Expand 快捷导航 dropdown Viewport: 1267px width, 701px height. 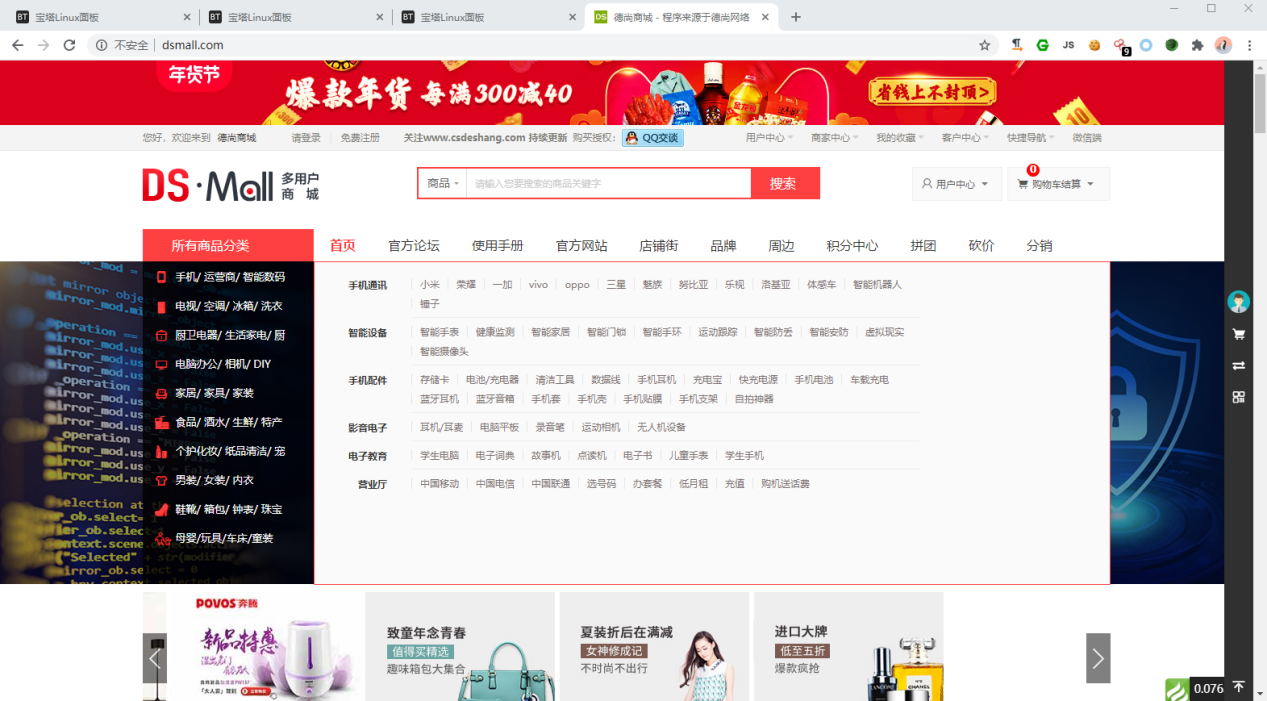point(1030,138)
